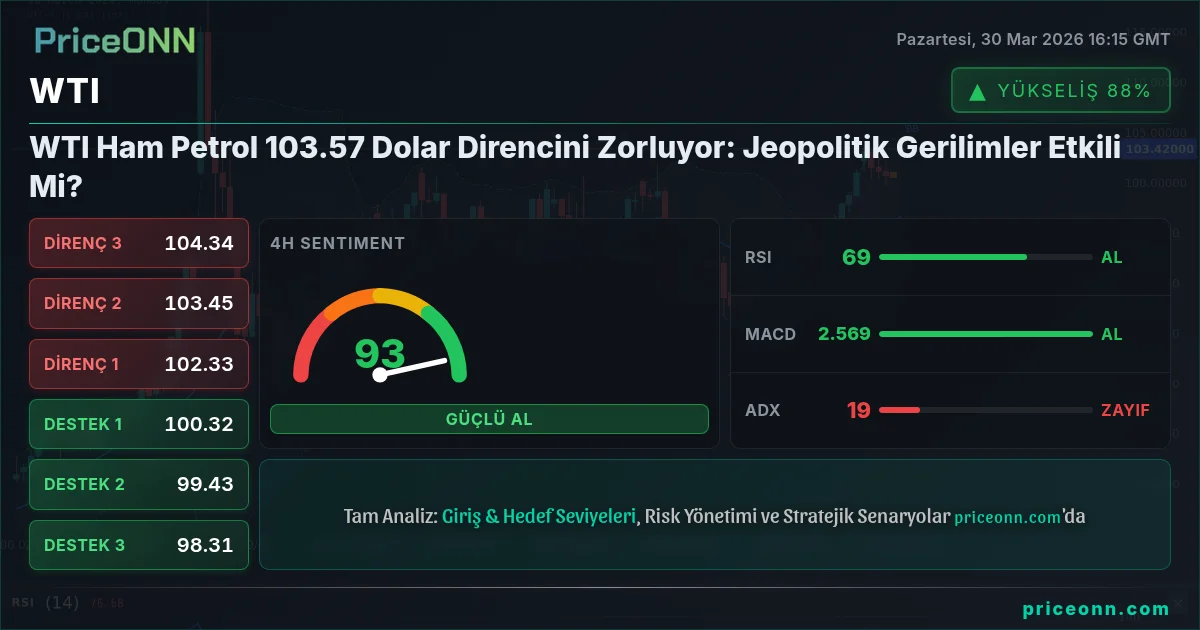Expand the DESTEK 3 level details
The image size is (1200, 630).
point(138,545)
